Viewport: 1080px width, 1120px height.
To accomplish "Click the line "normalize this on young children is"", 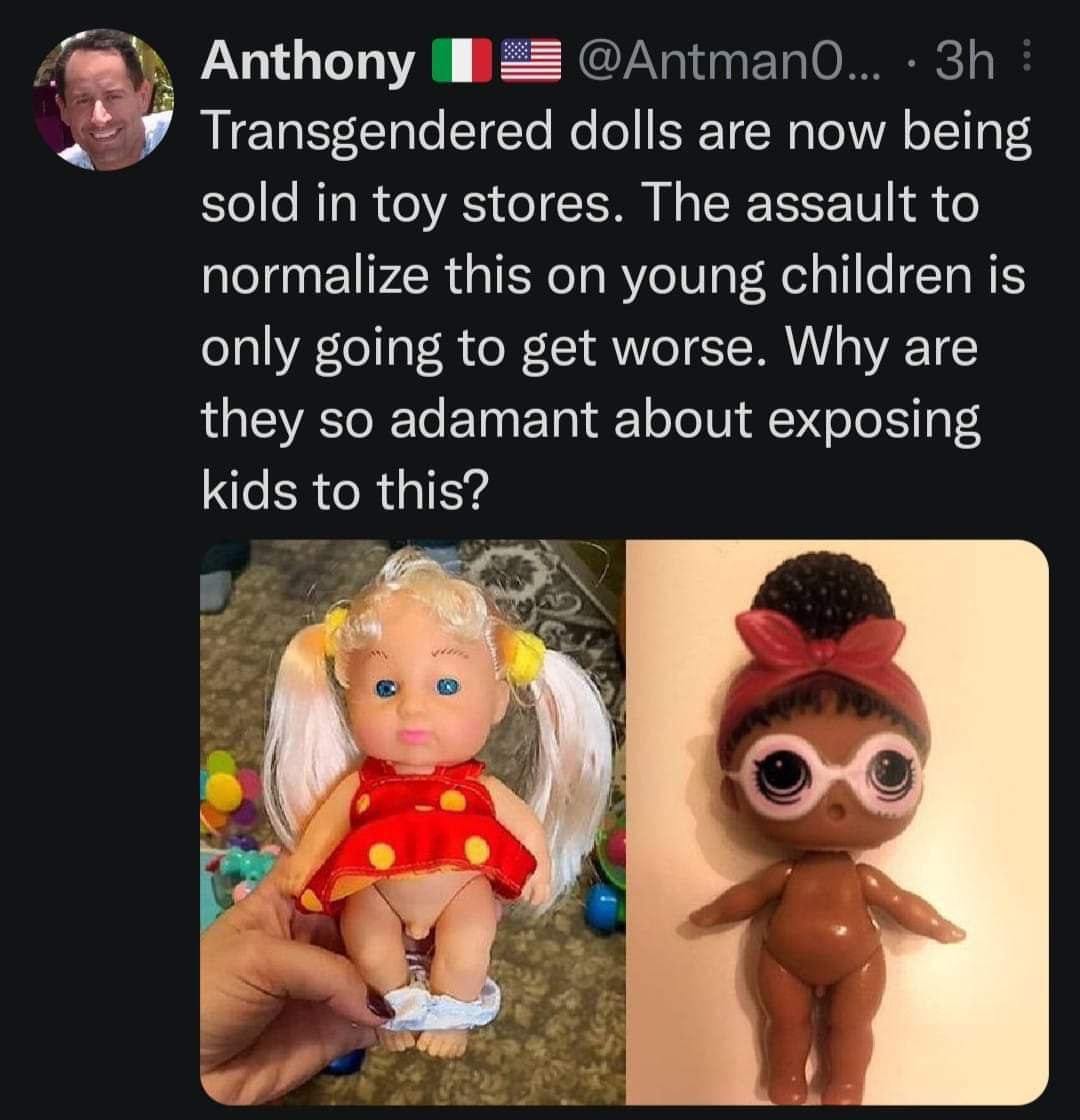I will (x=613, y=277).
